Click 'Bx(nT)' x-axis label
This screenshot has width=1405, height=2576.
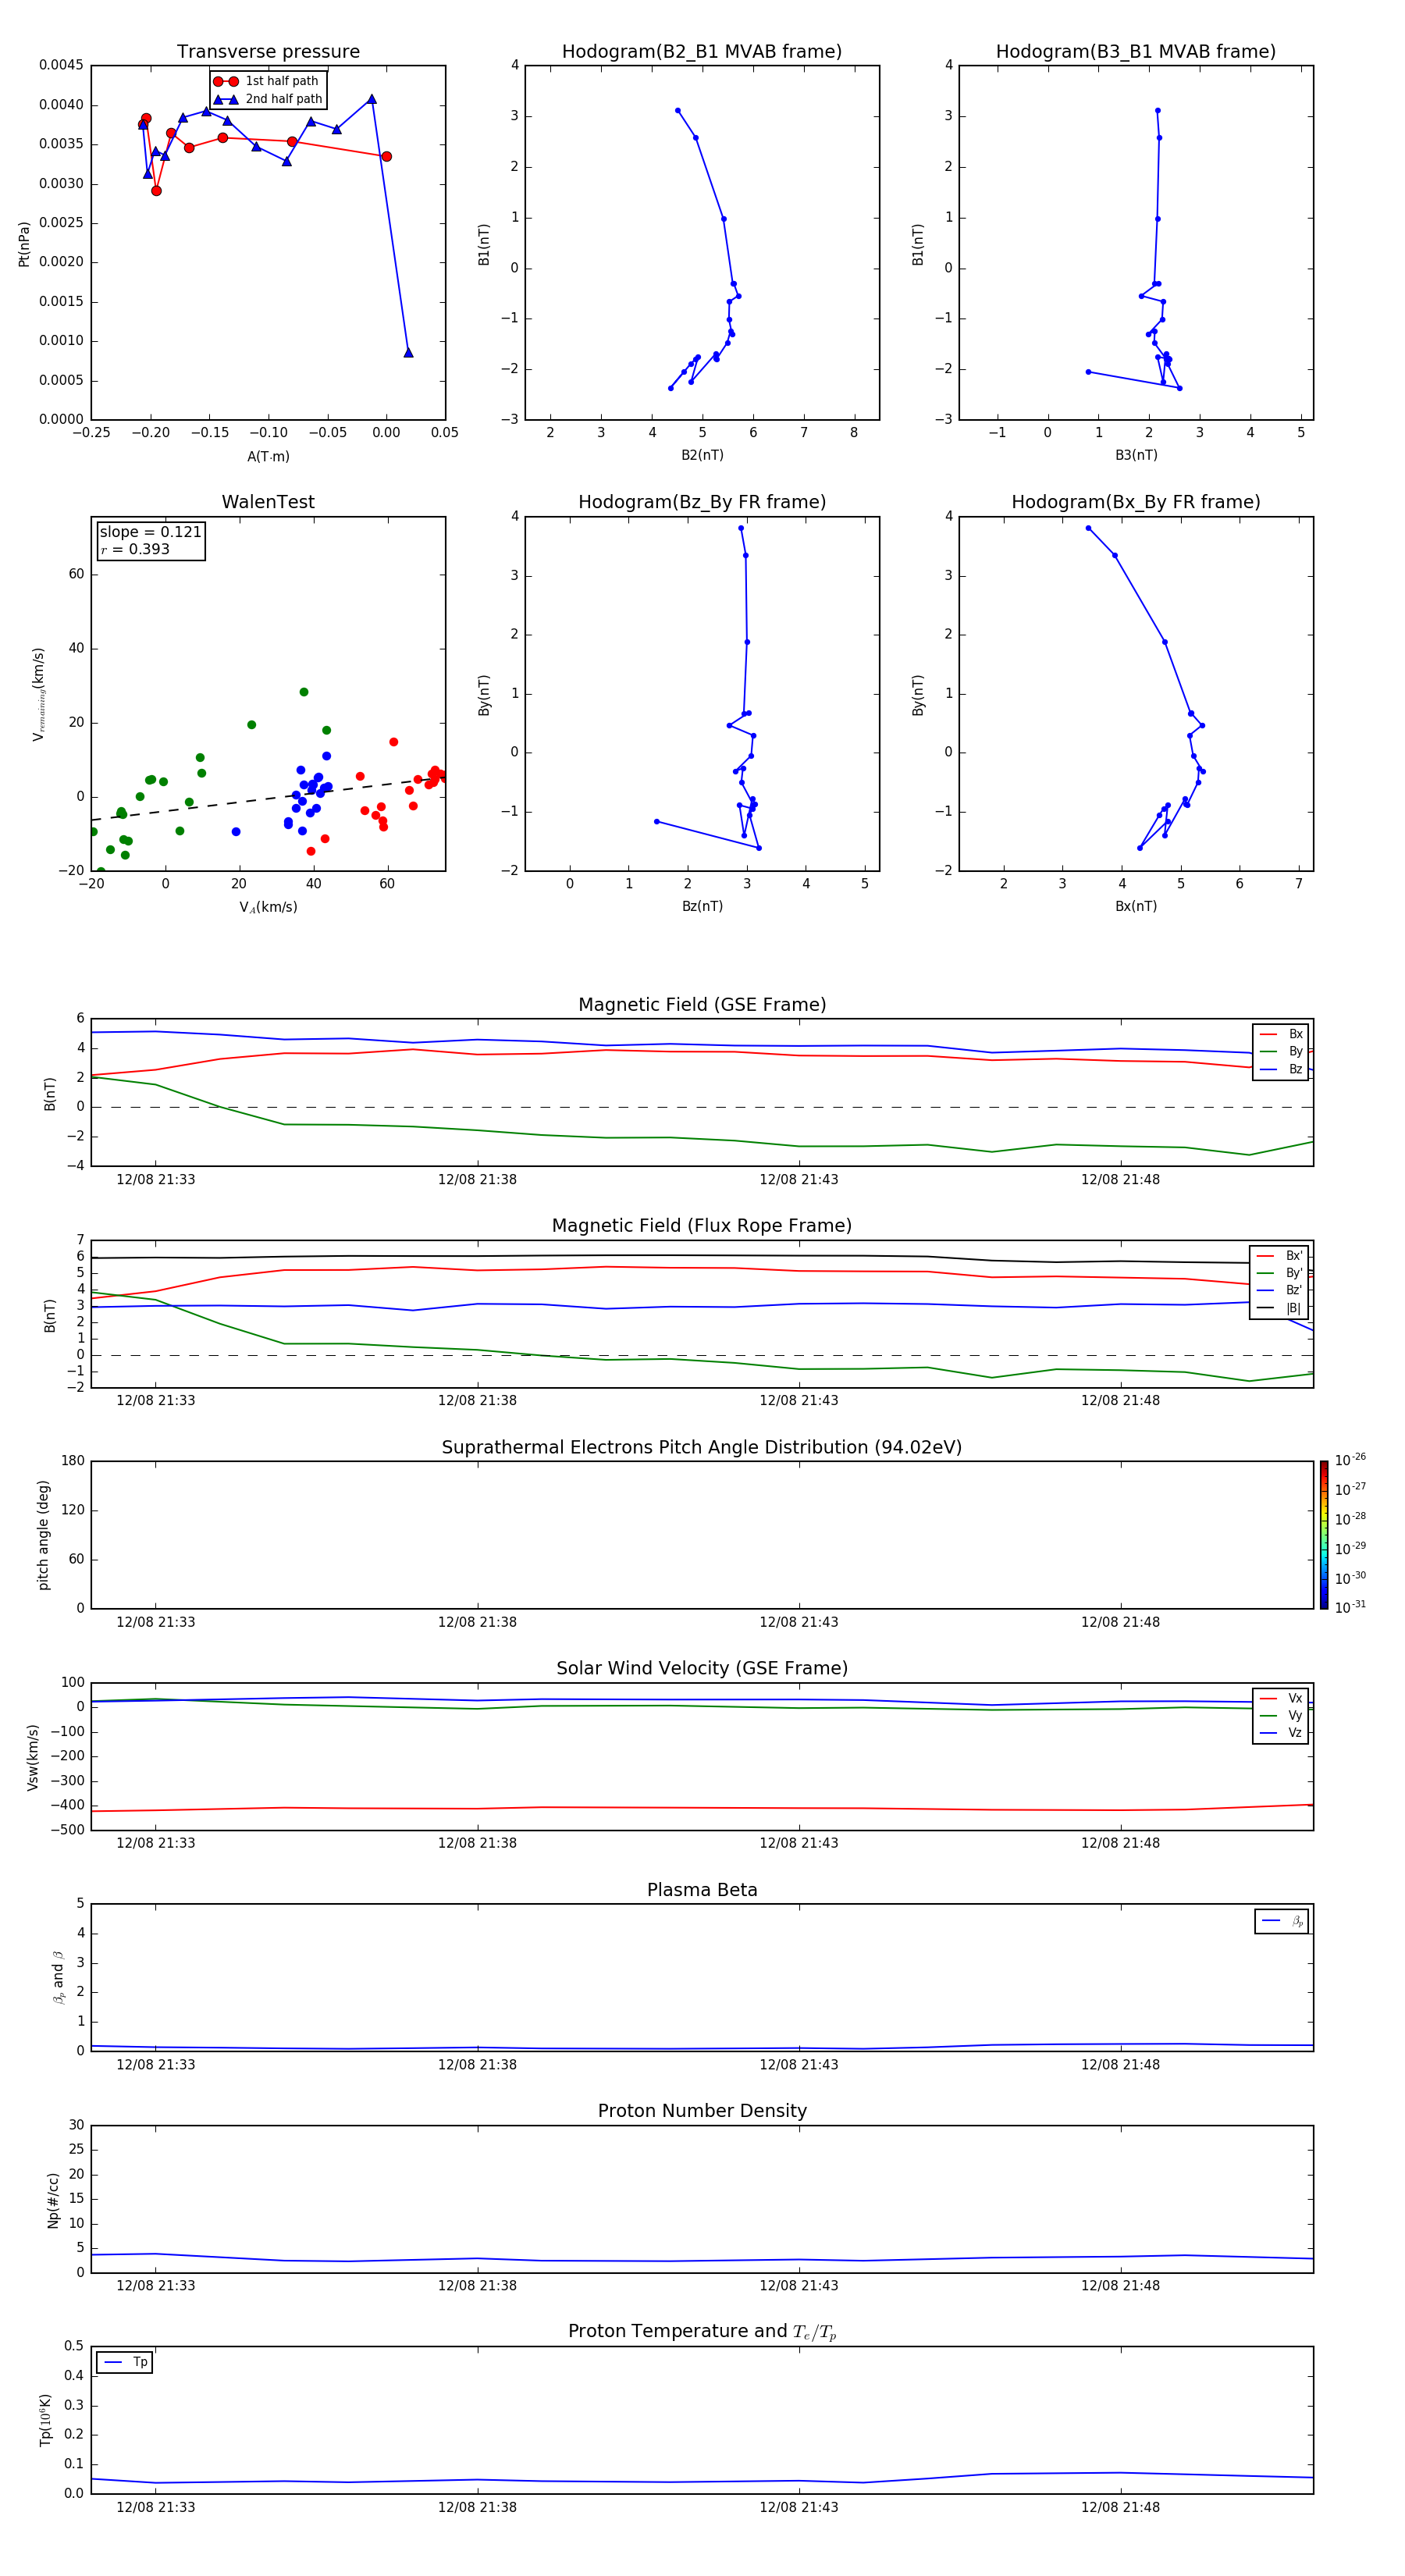tap(1136, 906)
